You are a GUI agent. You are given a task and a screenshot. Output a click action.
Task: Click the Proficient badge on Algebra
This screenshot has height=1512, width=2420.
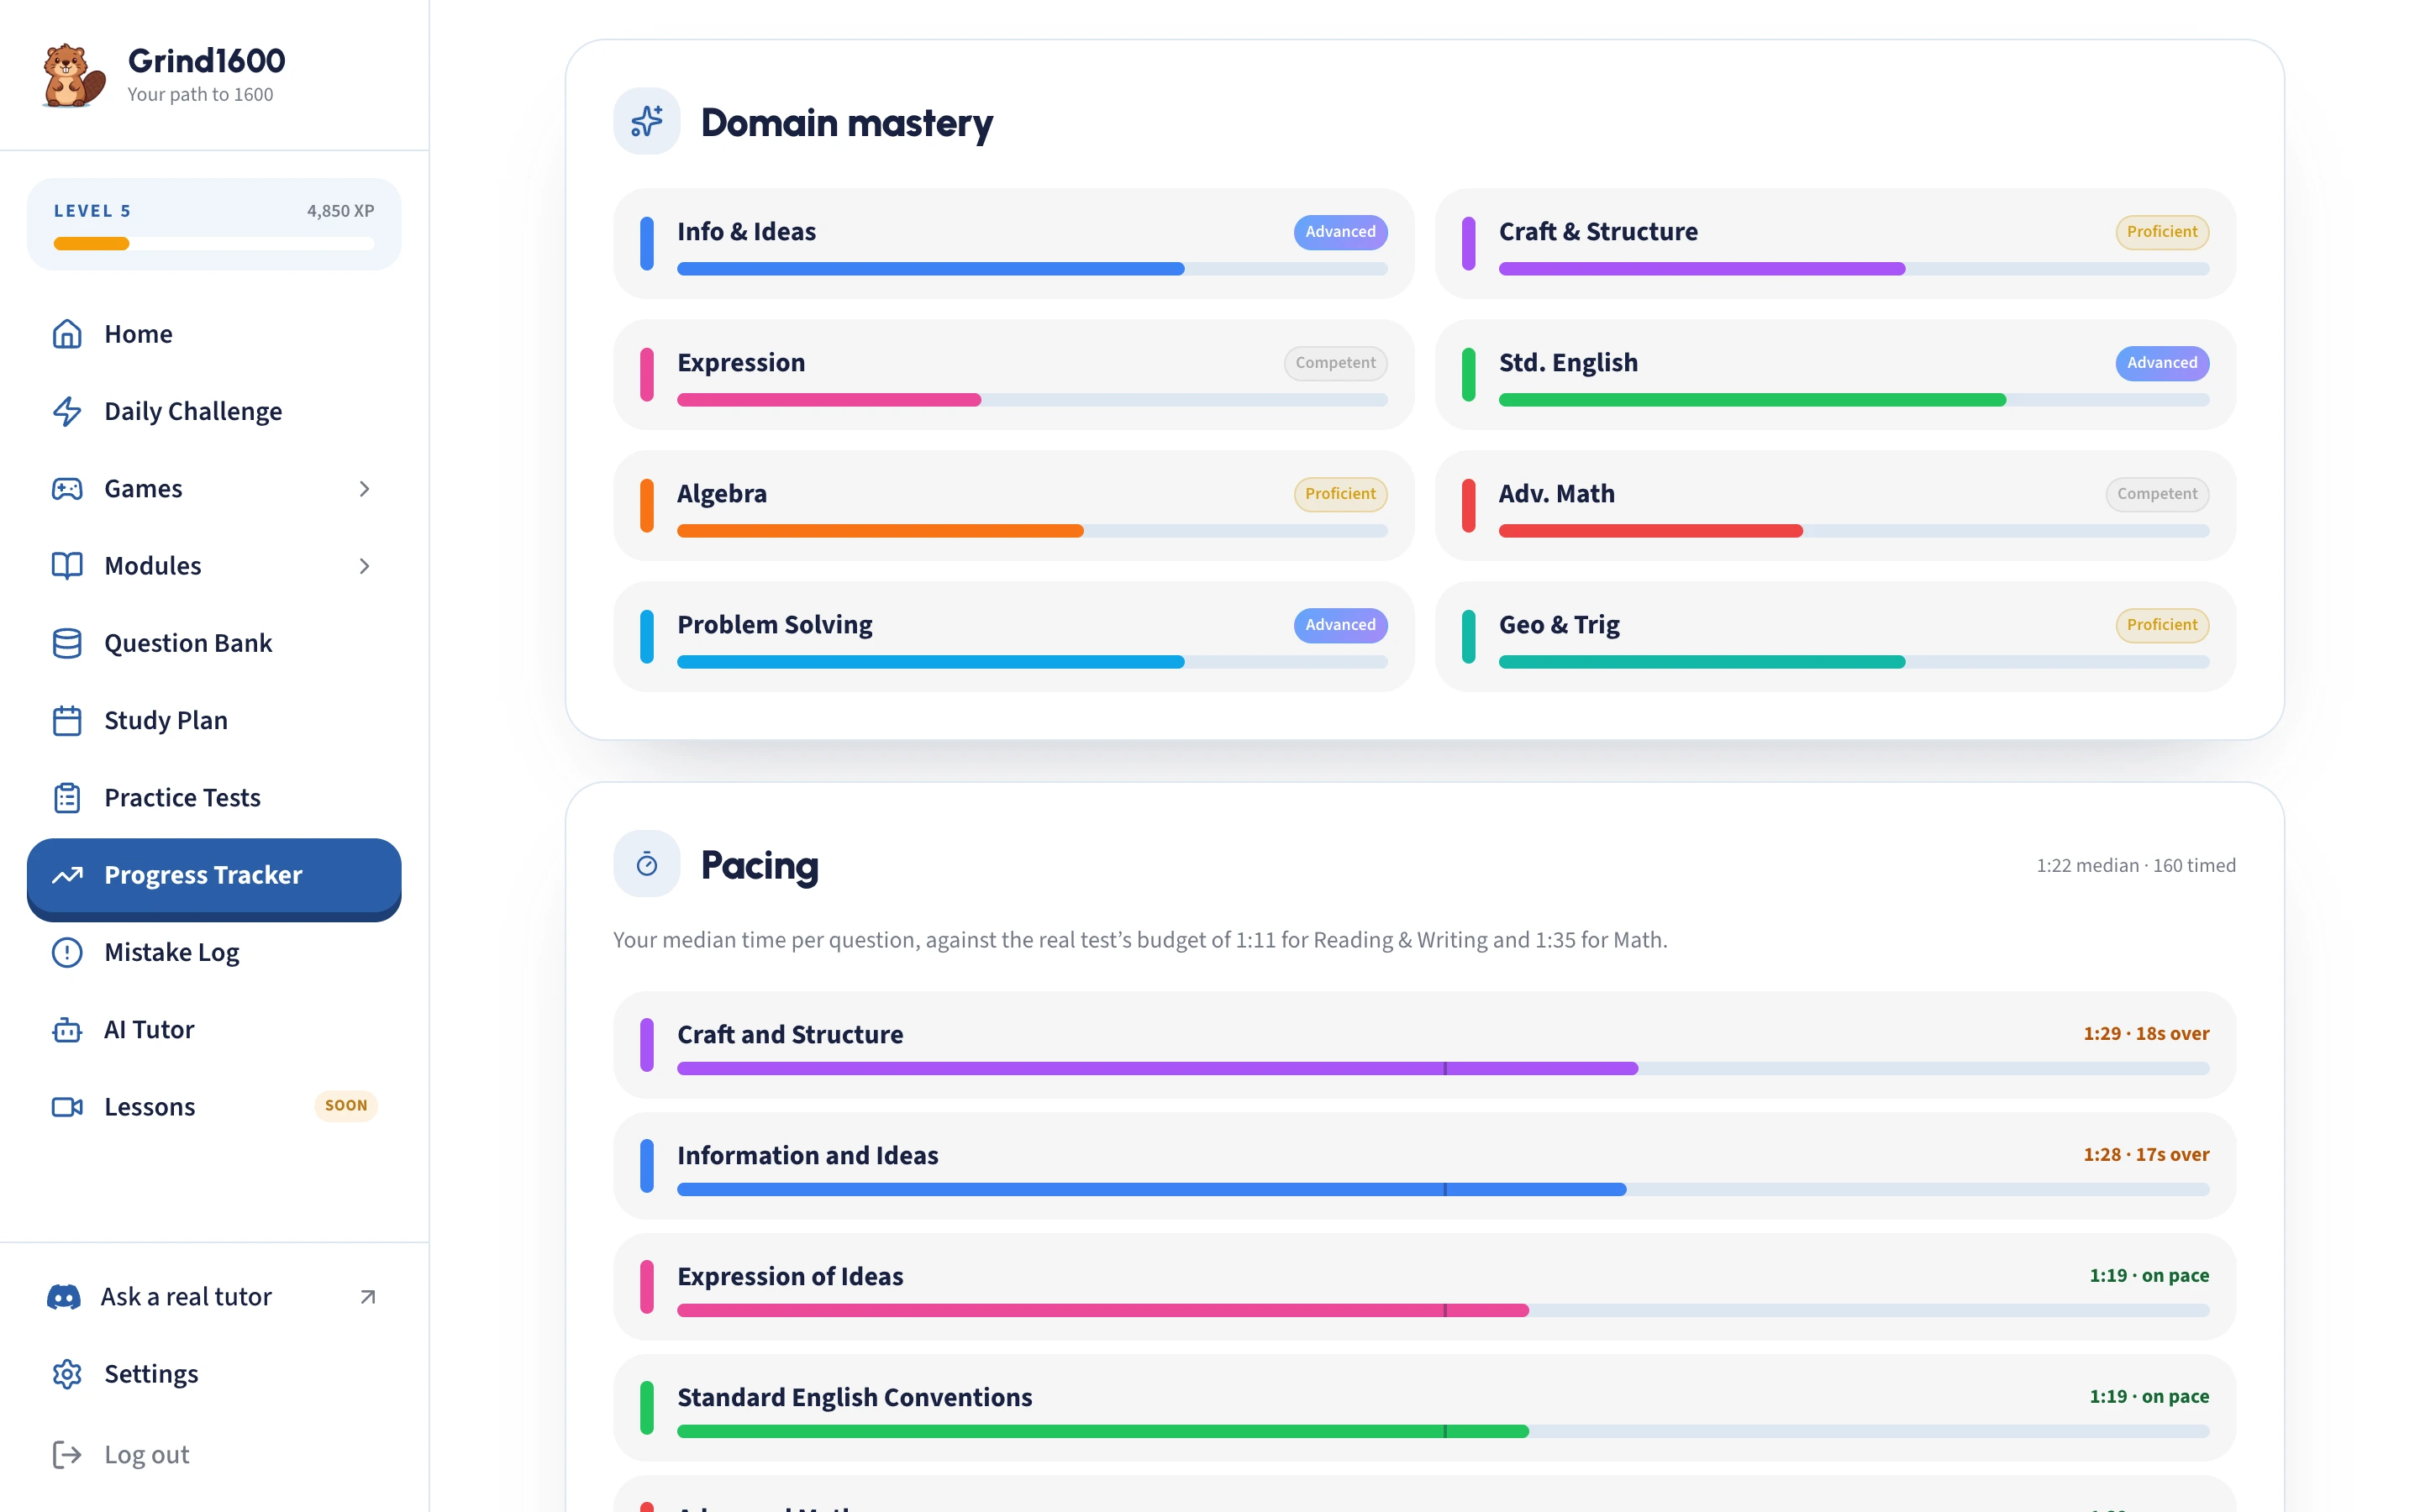[x=1340, y=494]
